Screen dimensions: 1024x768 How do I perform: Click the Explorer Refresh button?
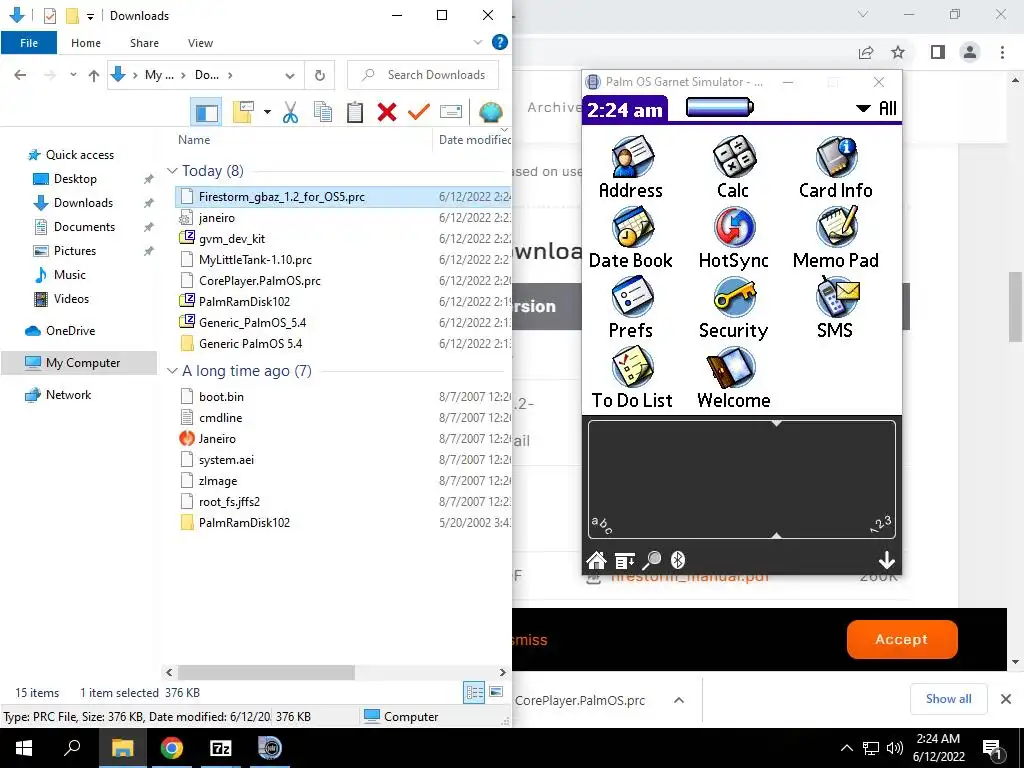tap(320, 76)
